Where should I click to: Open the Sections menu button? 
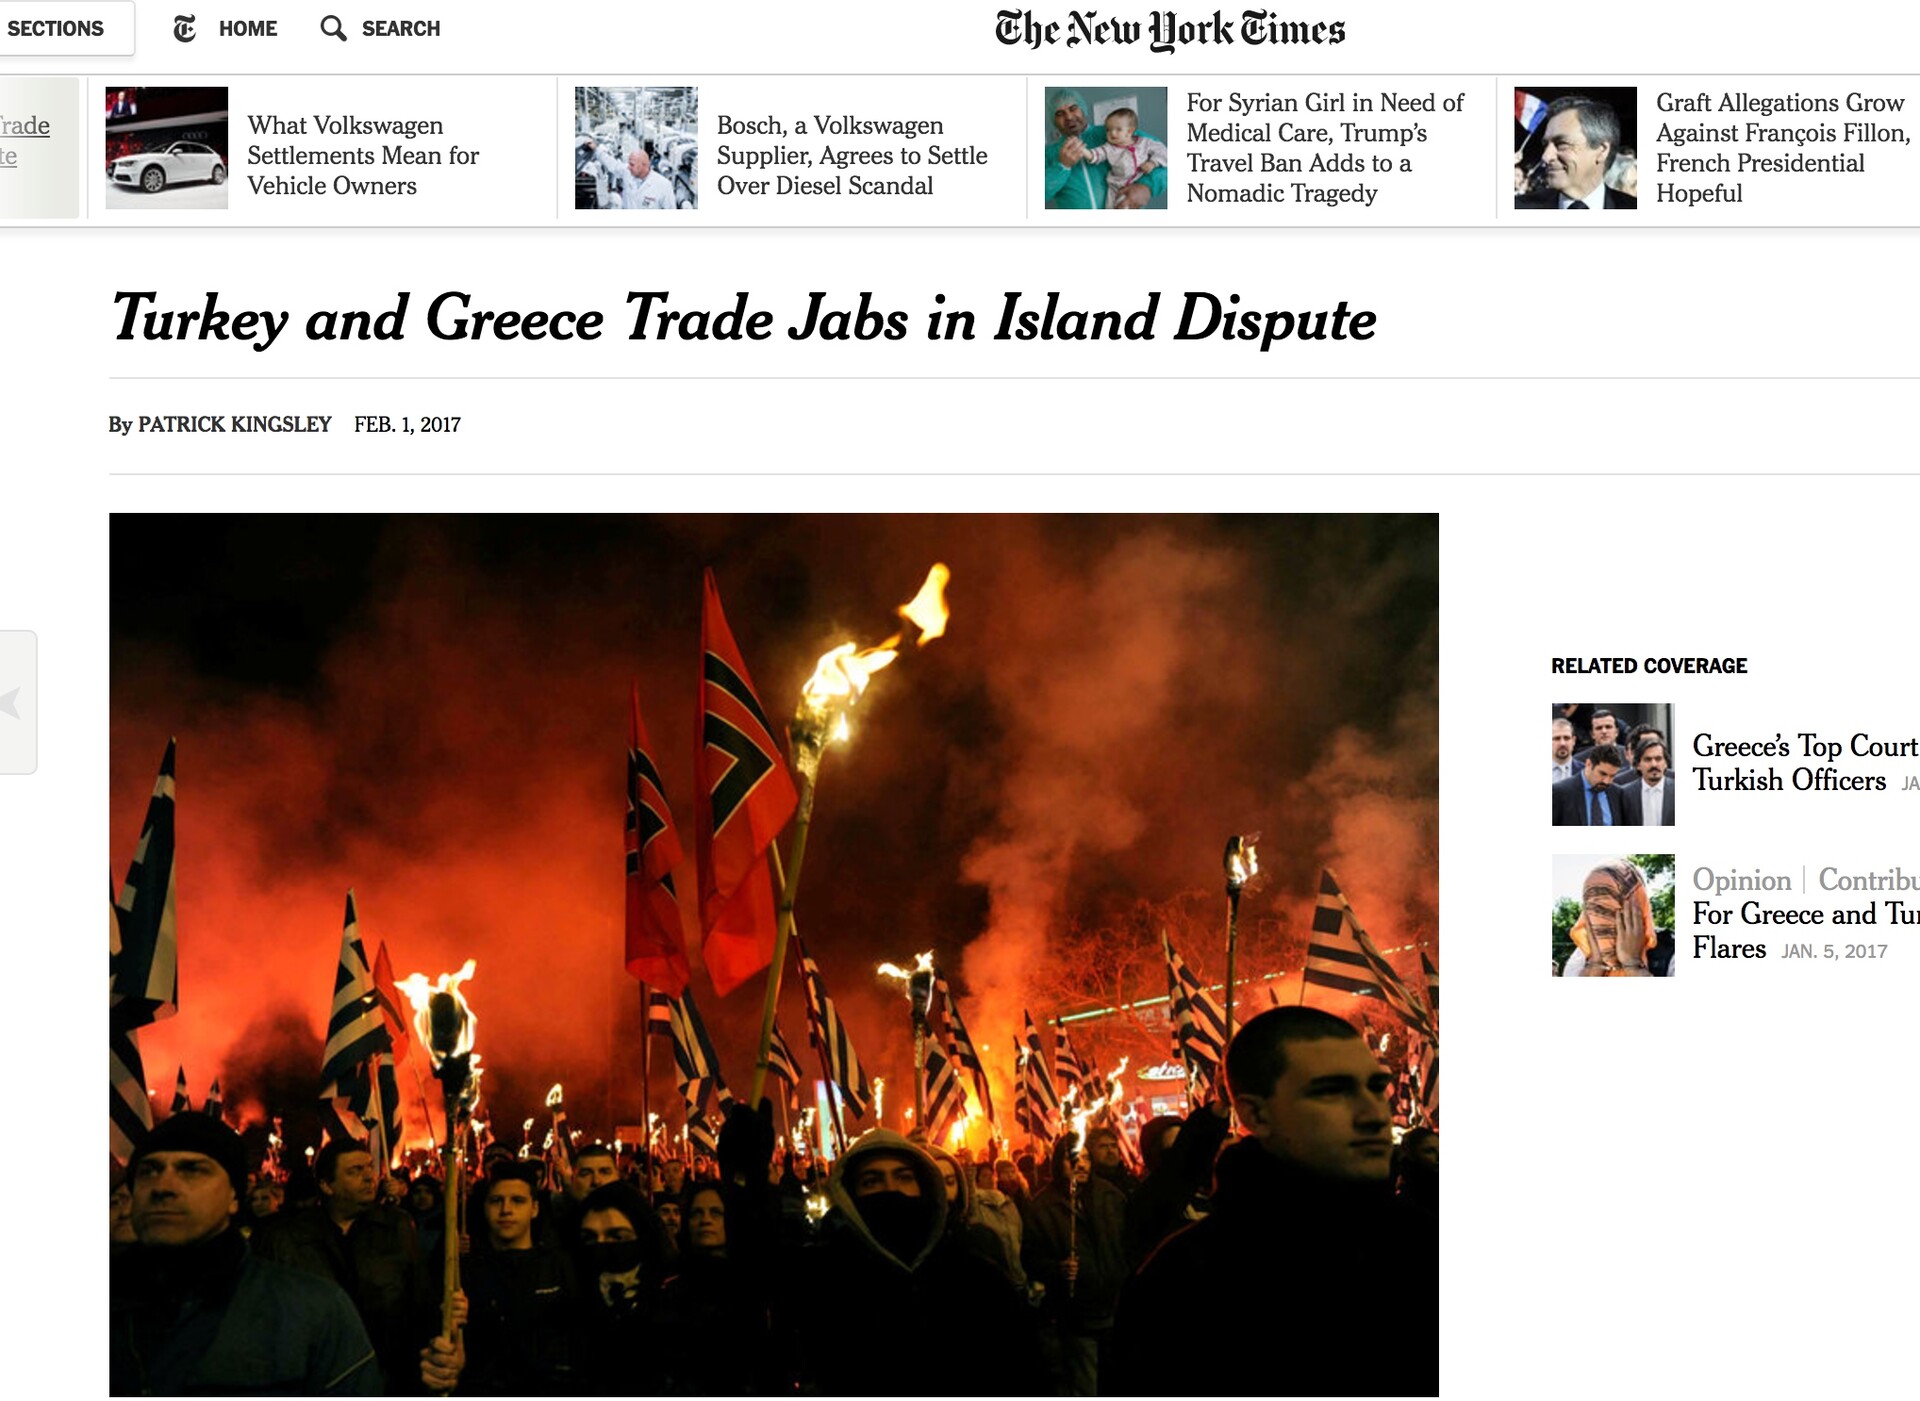(x=62, y=28)
